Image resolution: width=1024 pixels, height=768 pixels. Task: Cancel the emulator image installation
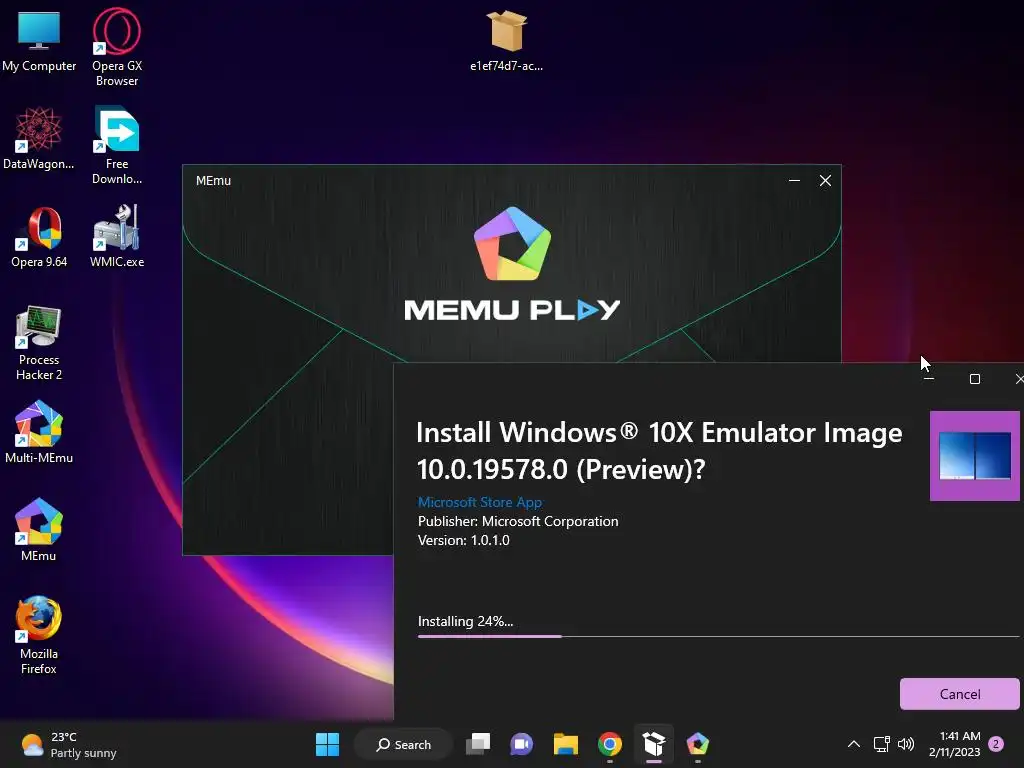tap(959, 694)
